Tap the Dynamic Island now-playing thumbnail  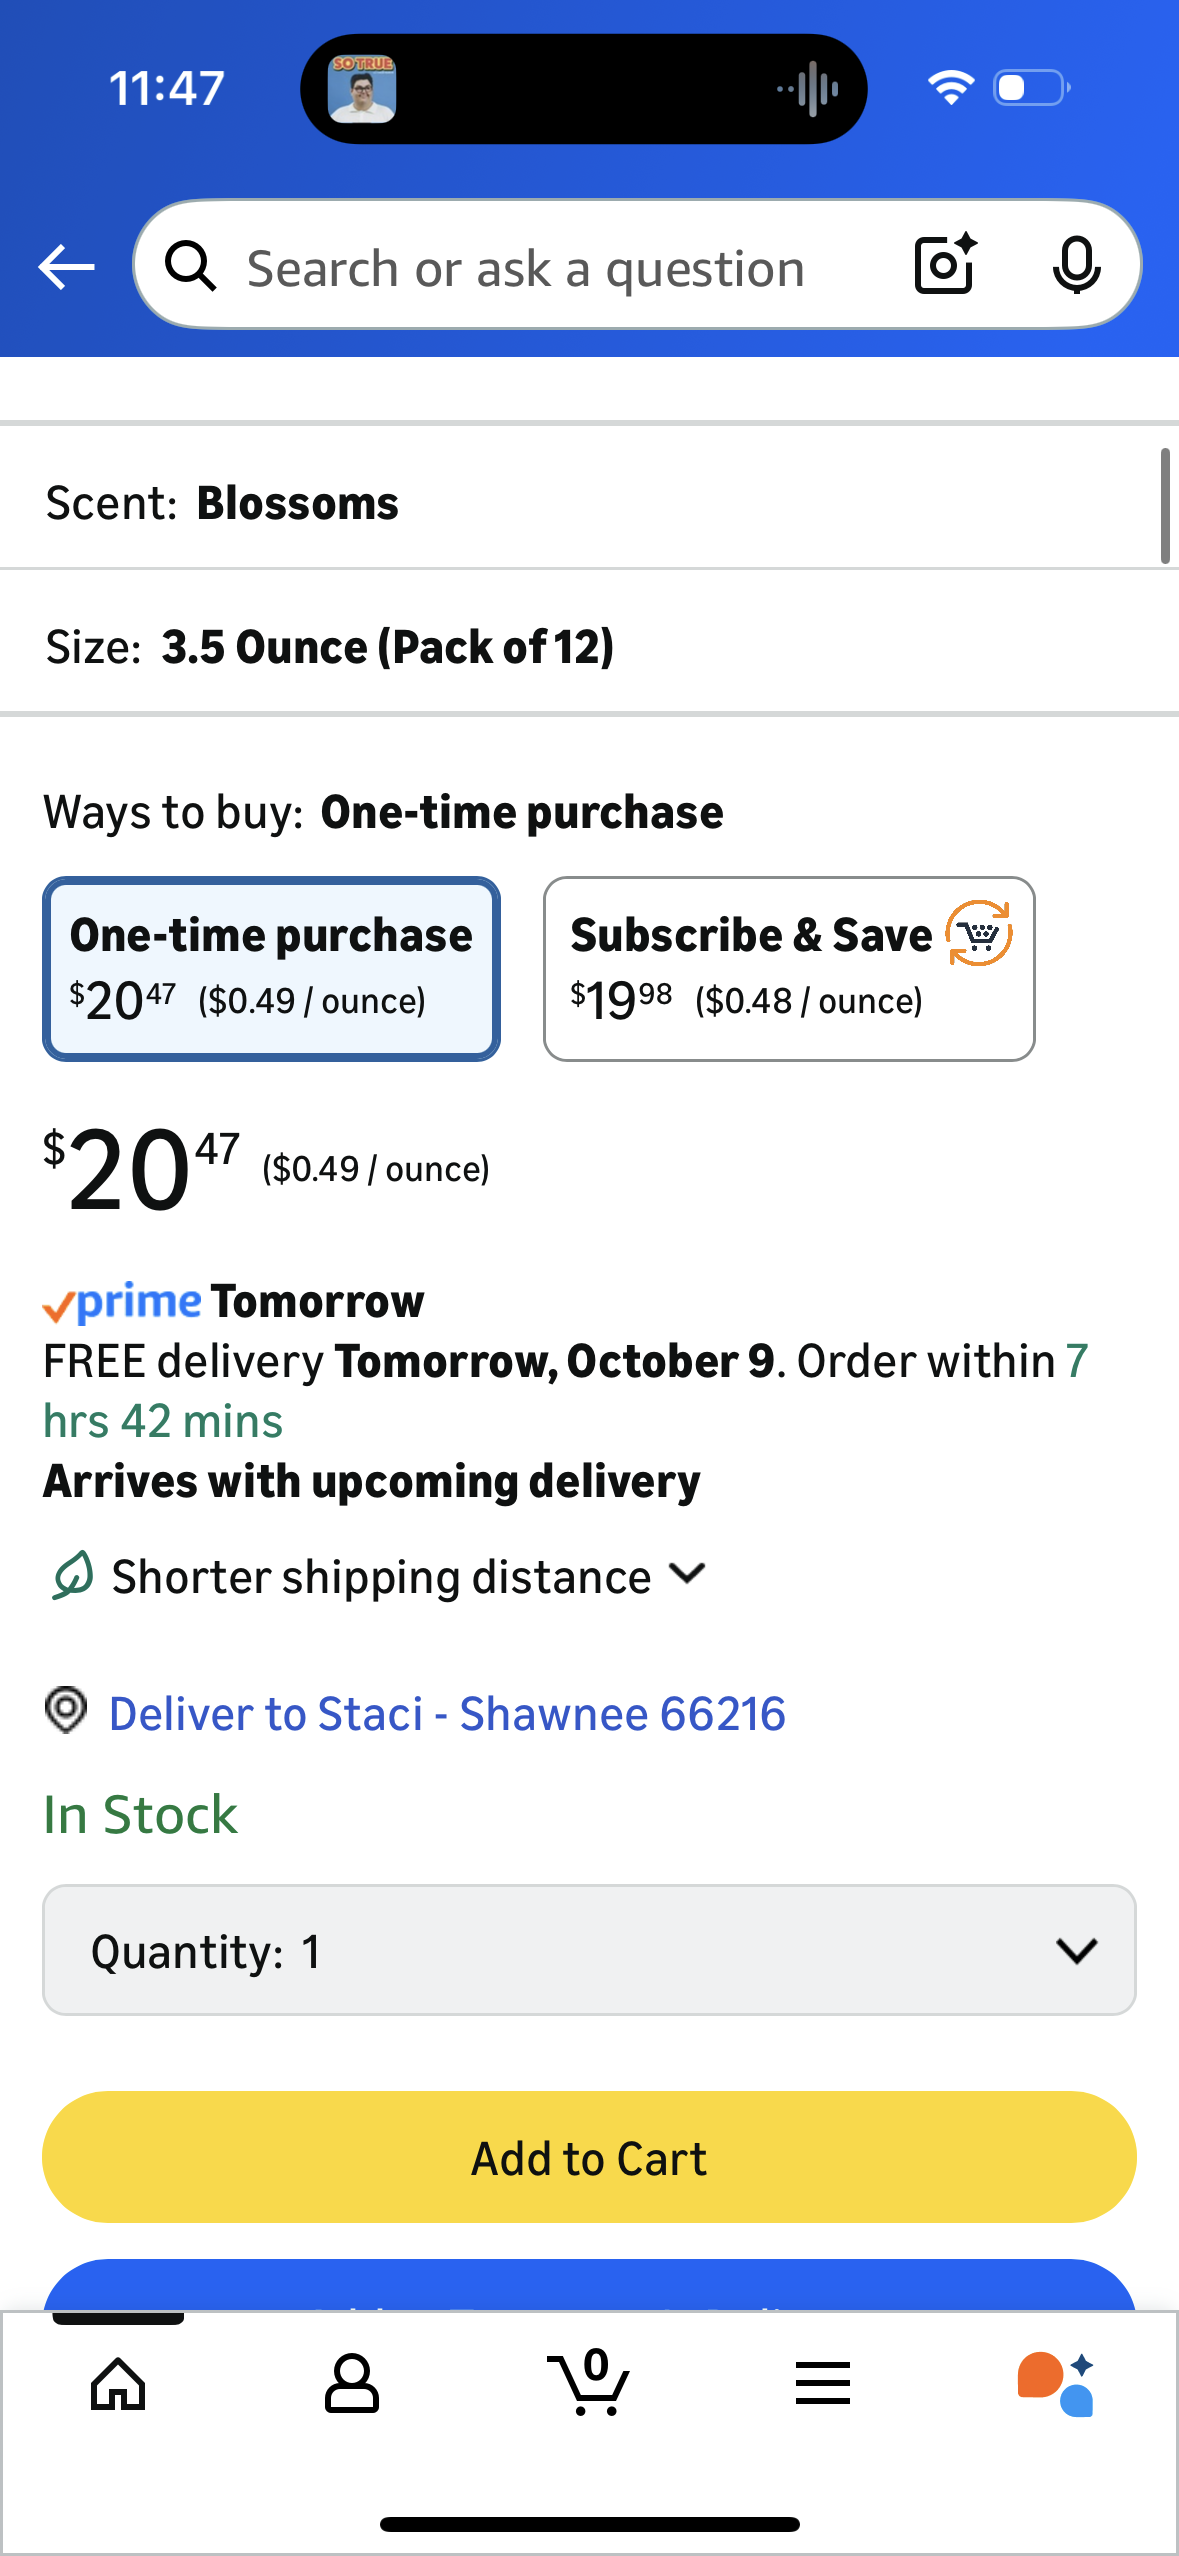(x=362, y=89)
